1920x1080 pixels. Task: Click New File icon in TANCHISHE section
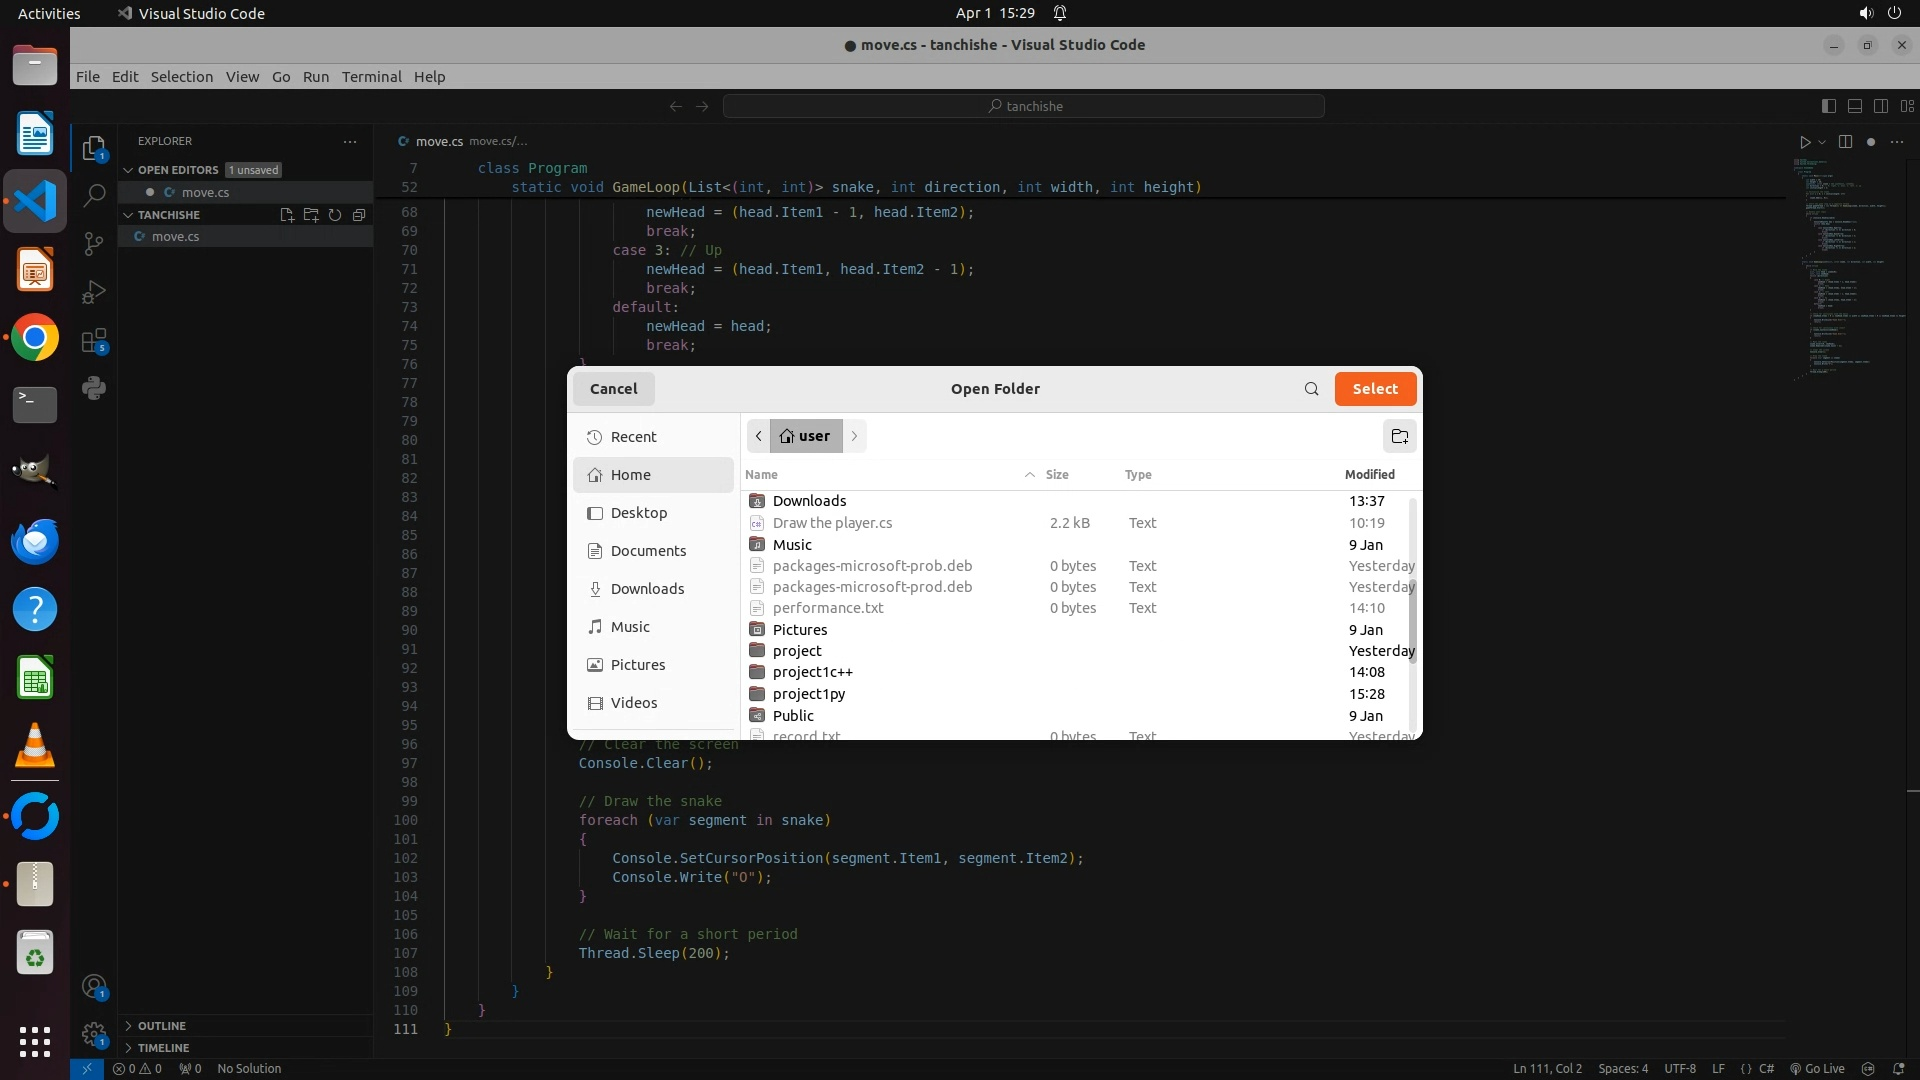pos(287,215)
